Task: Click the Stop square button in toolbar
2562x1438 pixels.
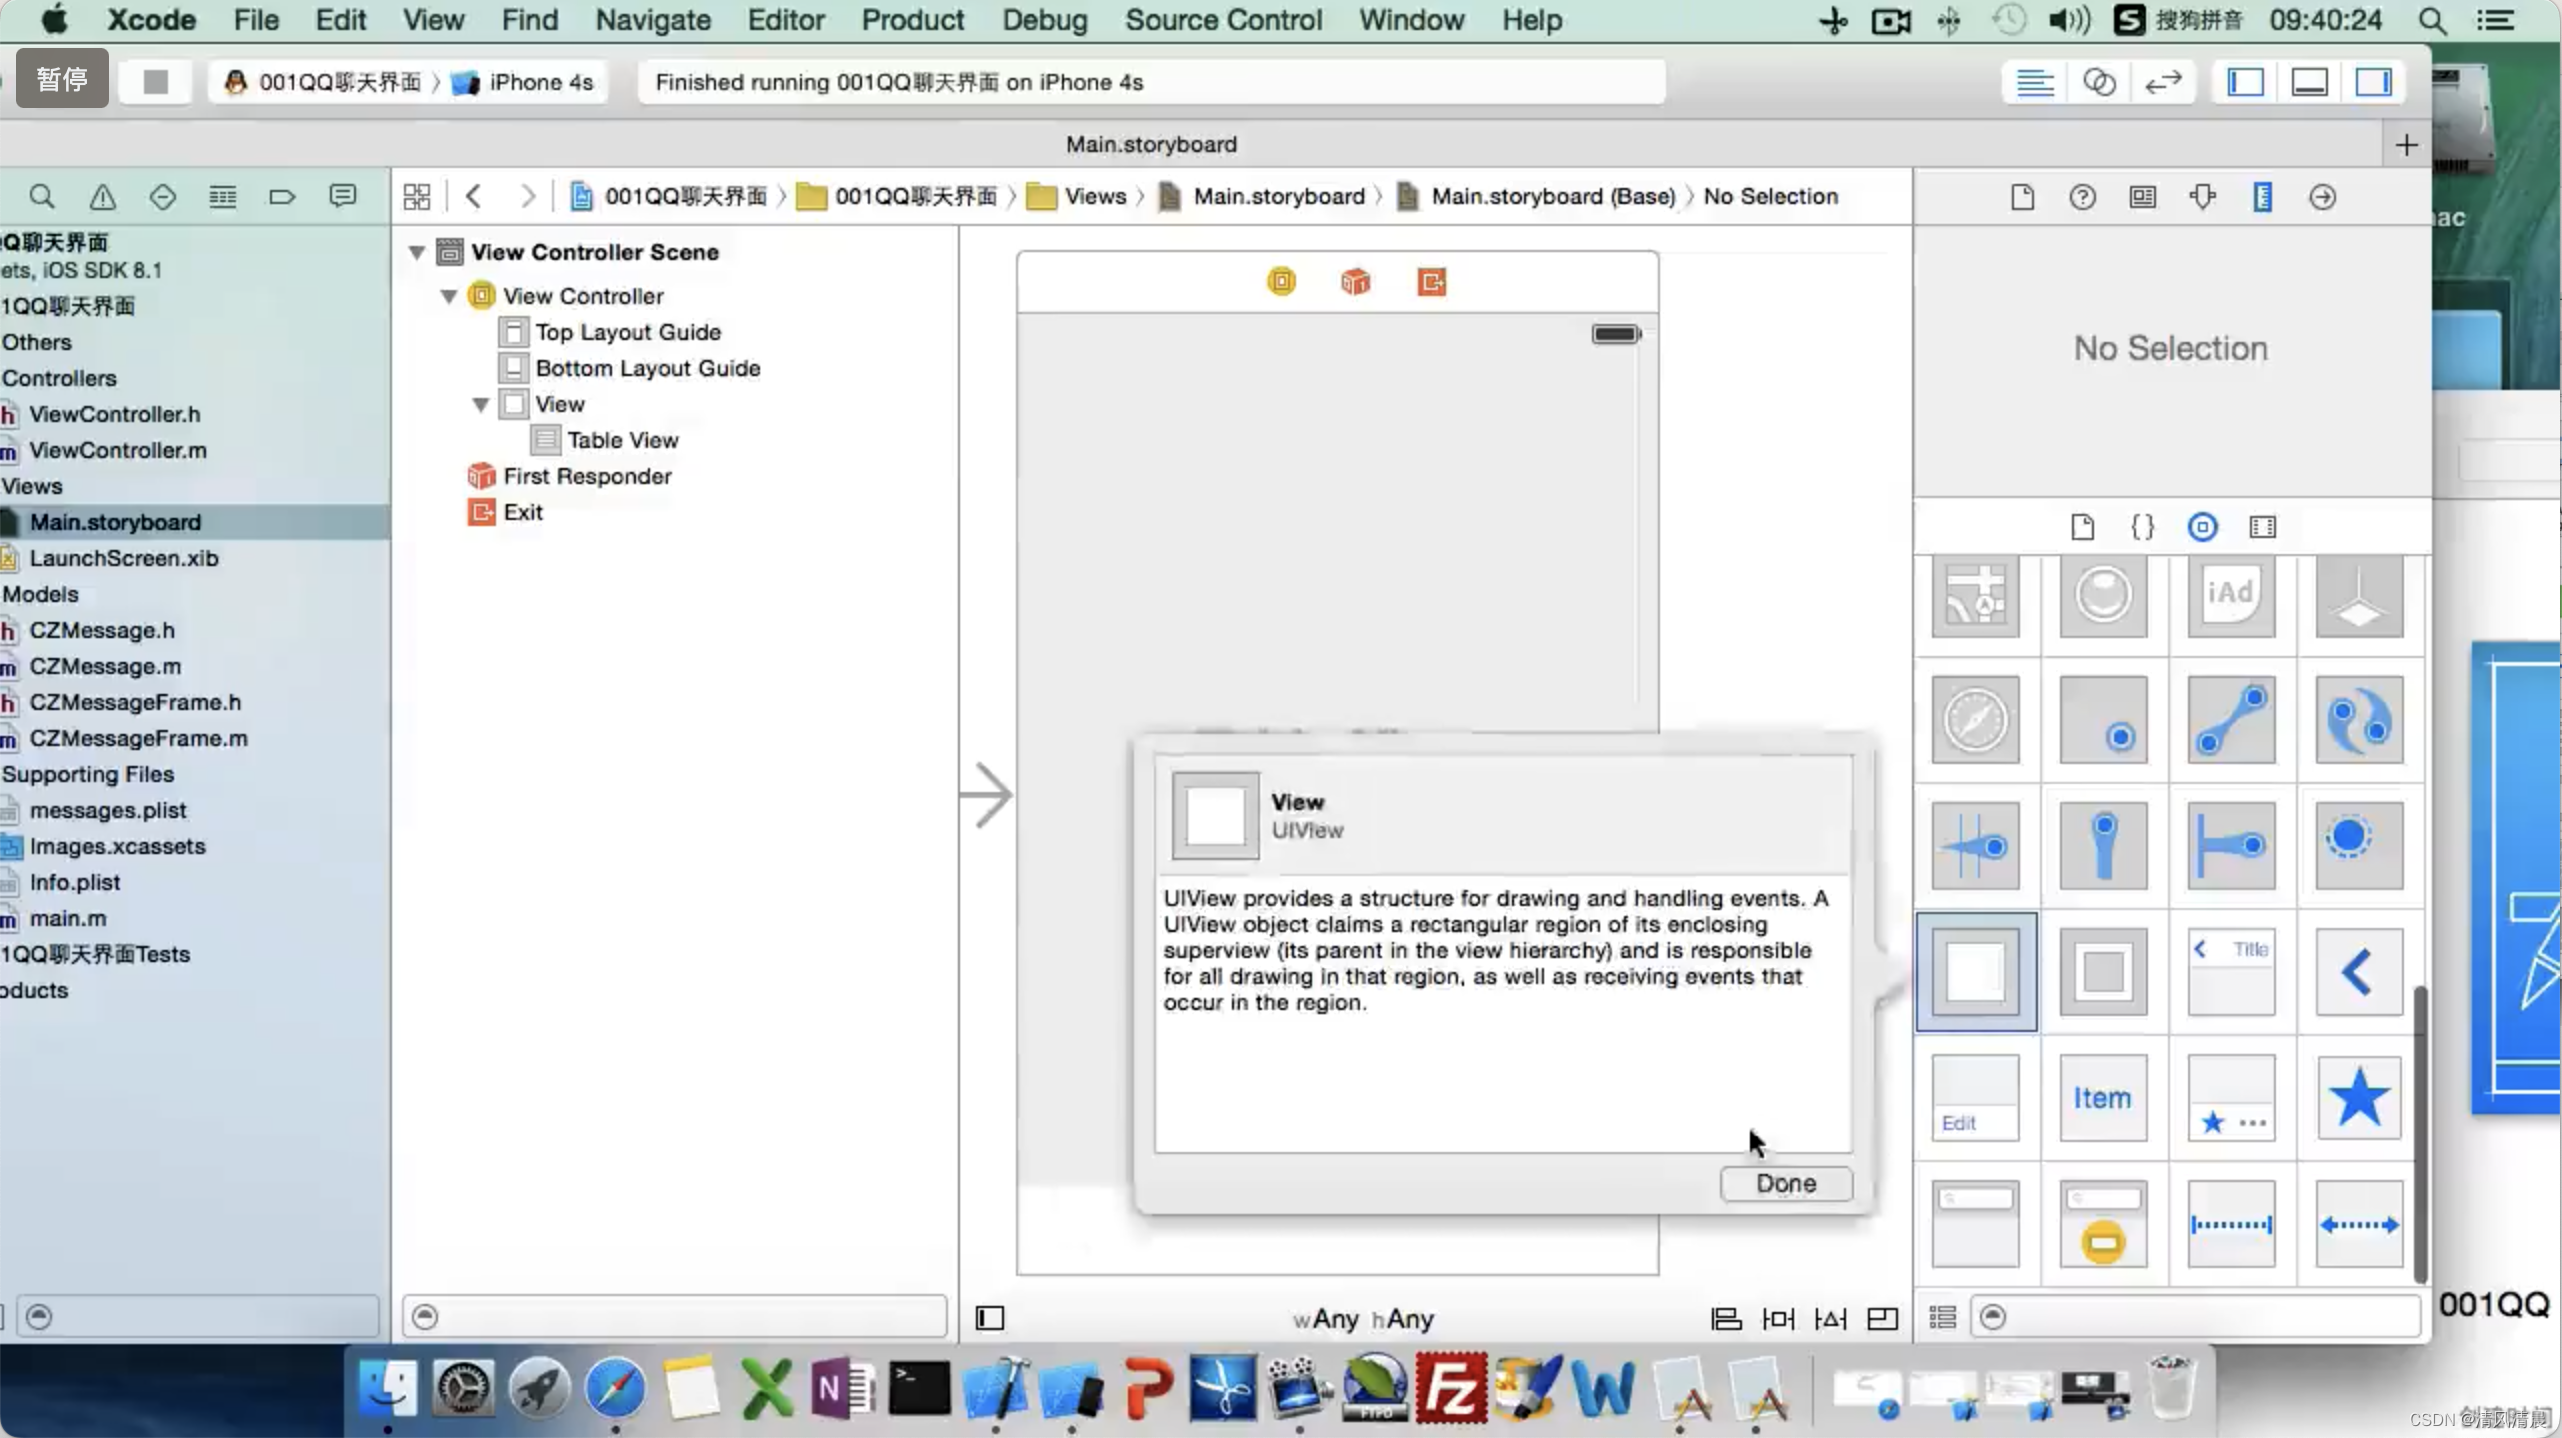Action: (x=155, y=82)
